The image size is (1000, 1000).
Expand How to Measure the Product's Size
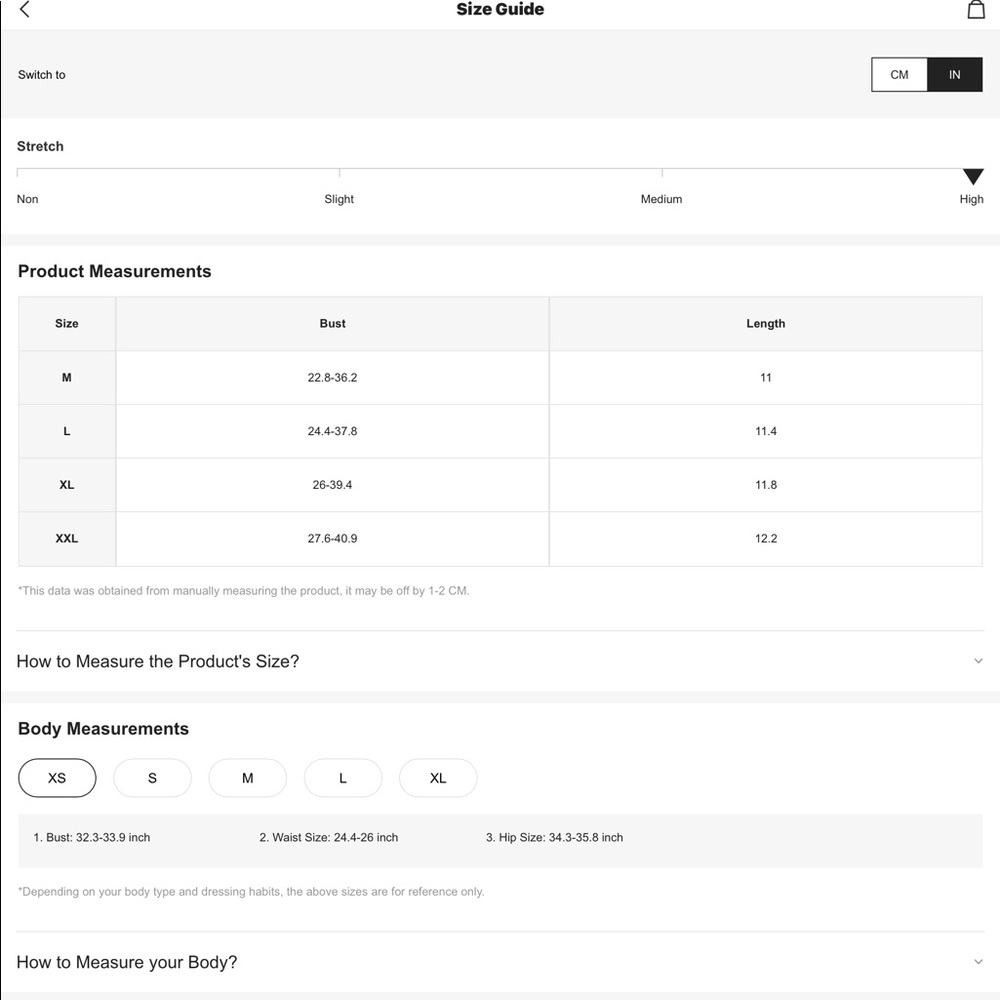500,661
